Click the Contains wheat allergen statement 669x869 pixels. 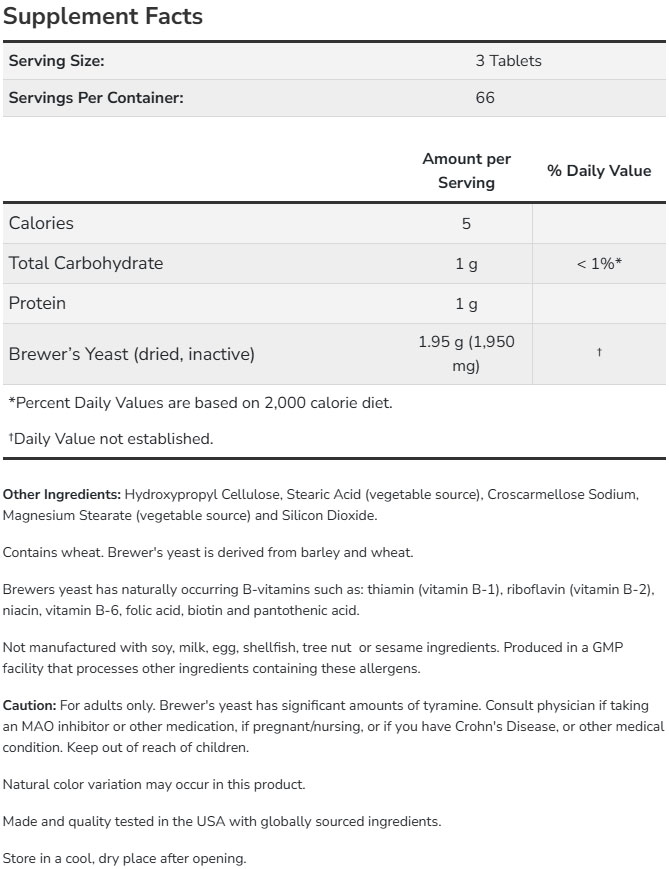pos(208,552)
